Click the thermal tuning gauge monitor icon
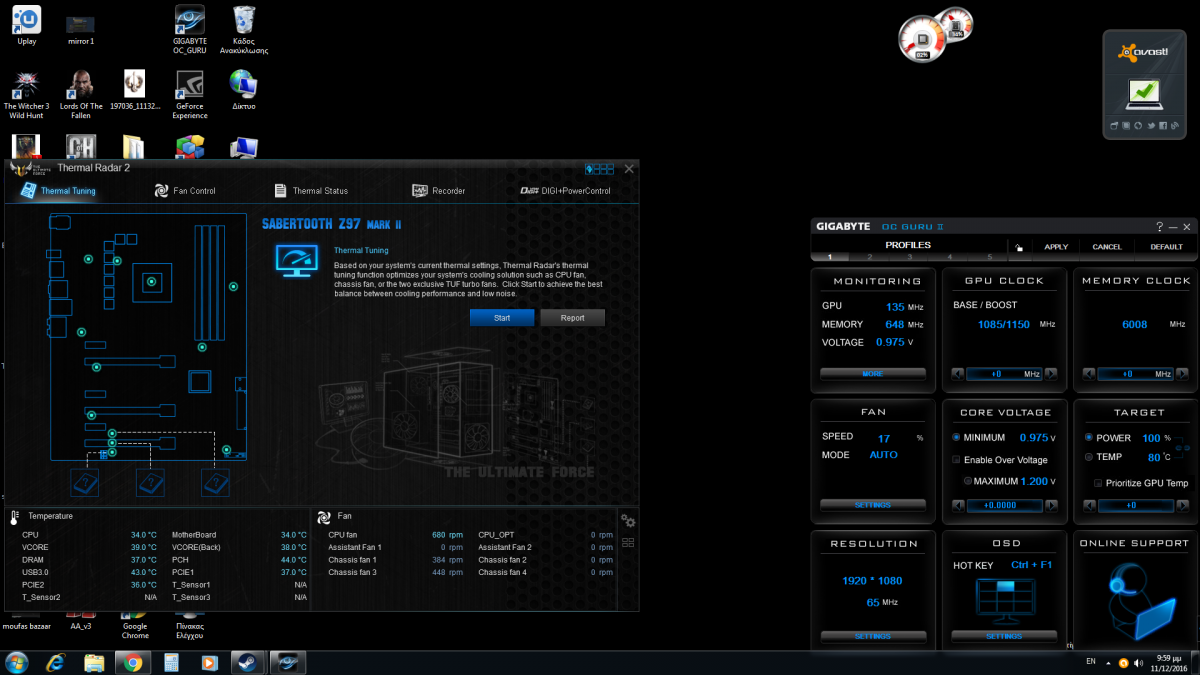Viewport: 1200px width, 675px height. coord(297,260)
